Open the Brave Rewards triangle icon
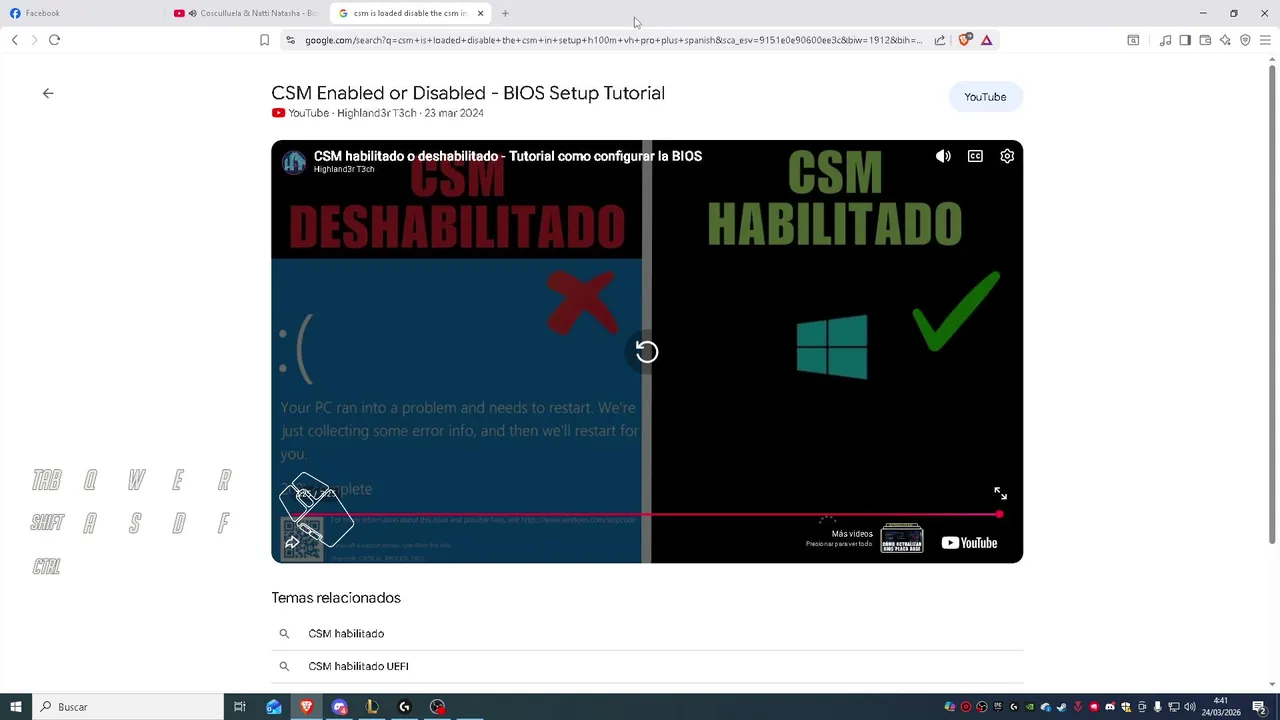This screenshot has height=720, width=1280. (x=986, y=40)
